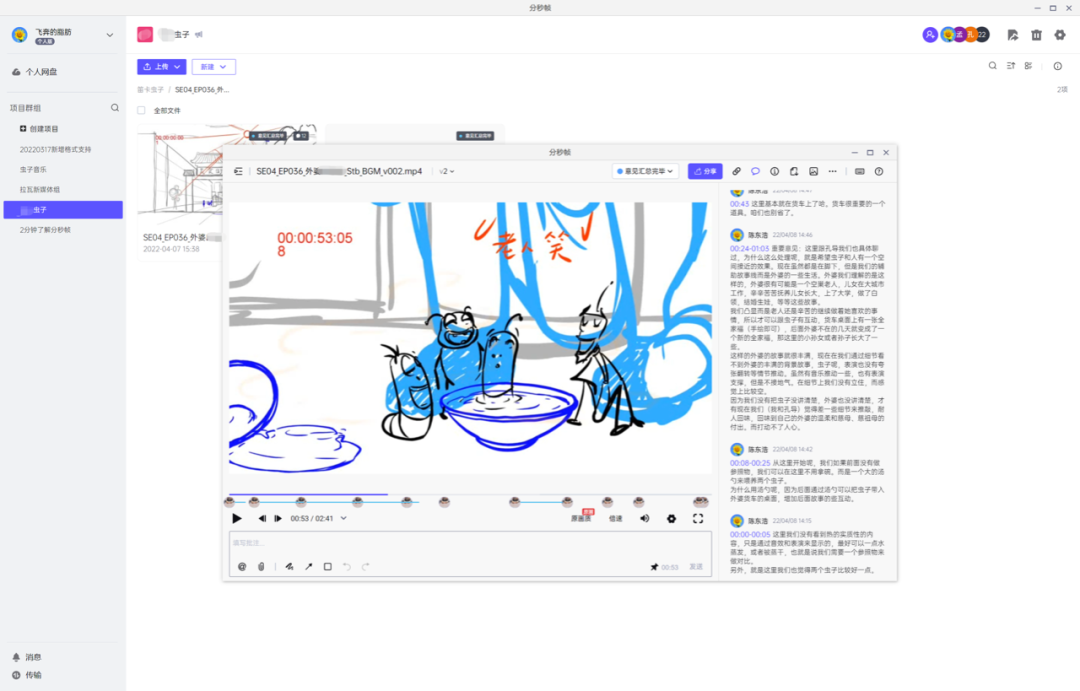Image resolution: width=1080 pixels, height=691 pixels.
Task: Step forward one frame
Action: point(278,518)
